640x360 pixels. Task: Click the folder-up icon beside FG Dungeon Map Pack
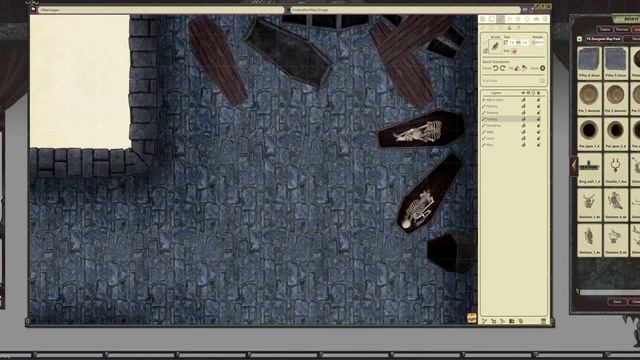(579, 39)
